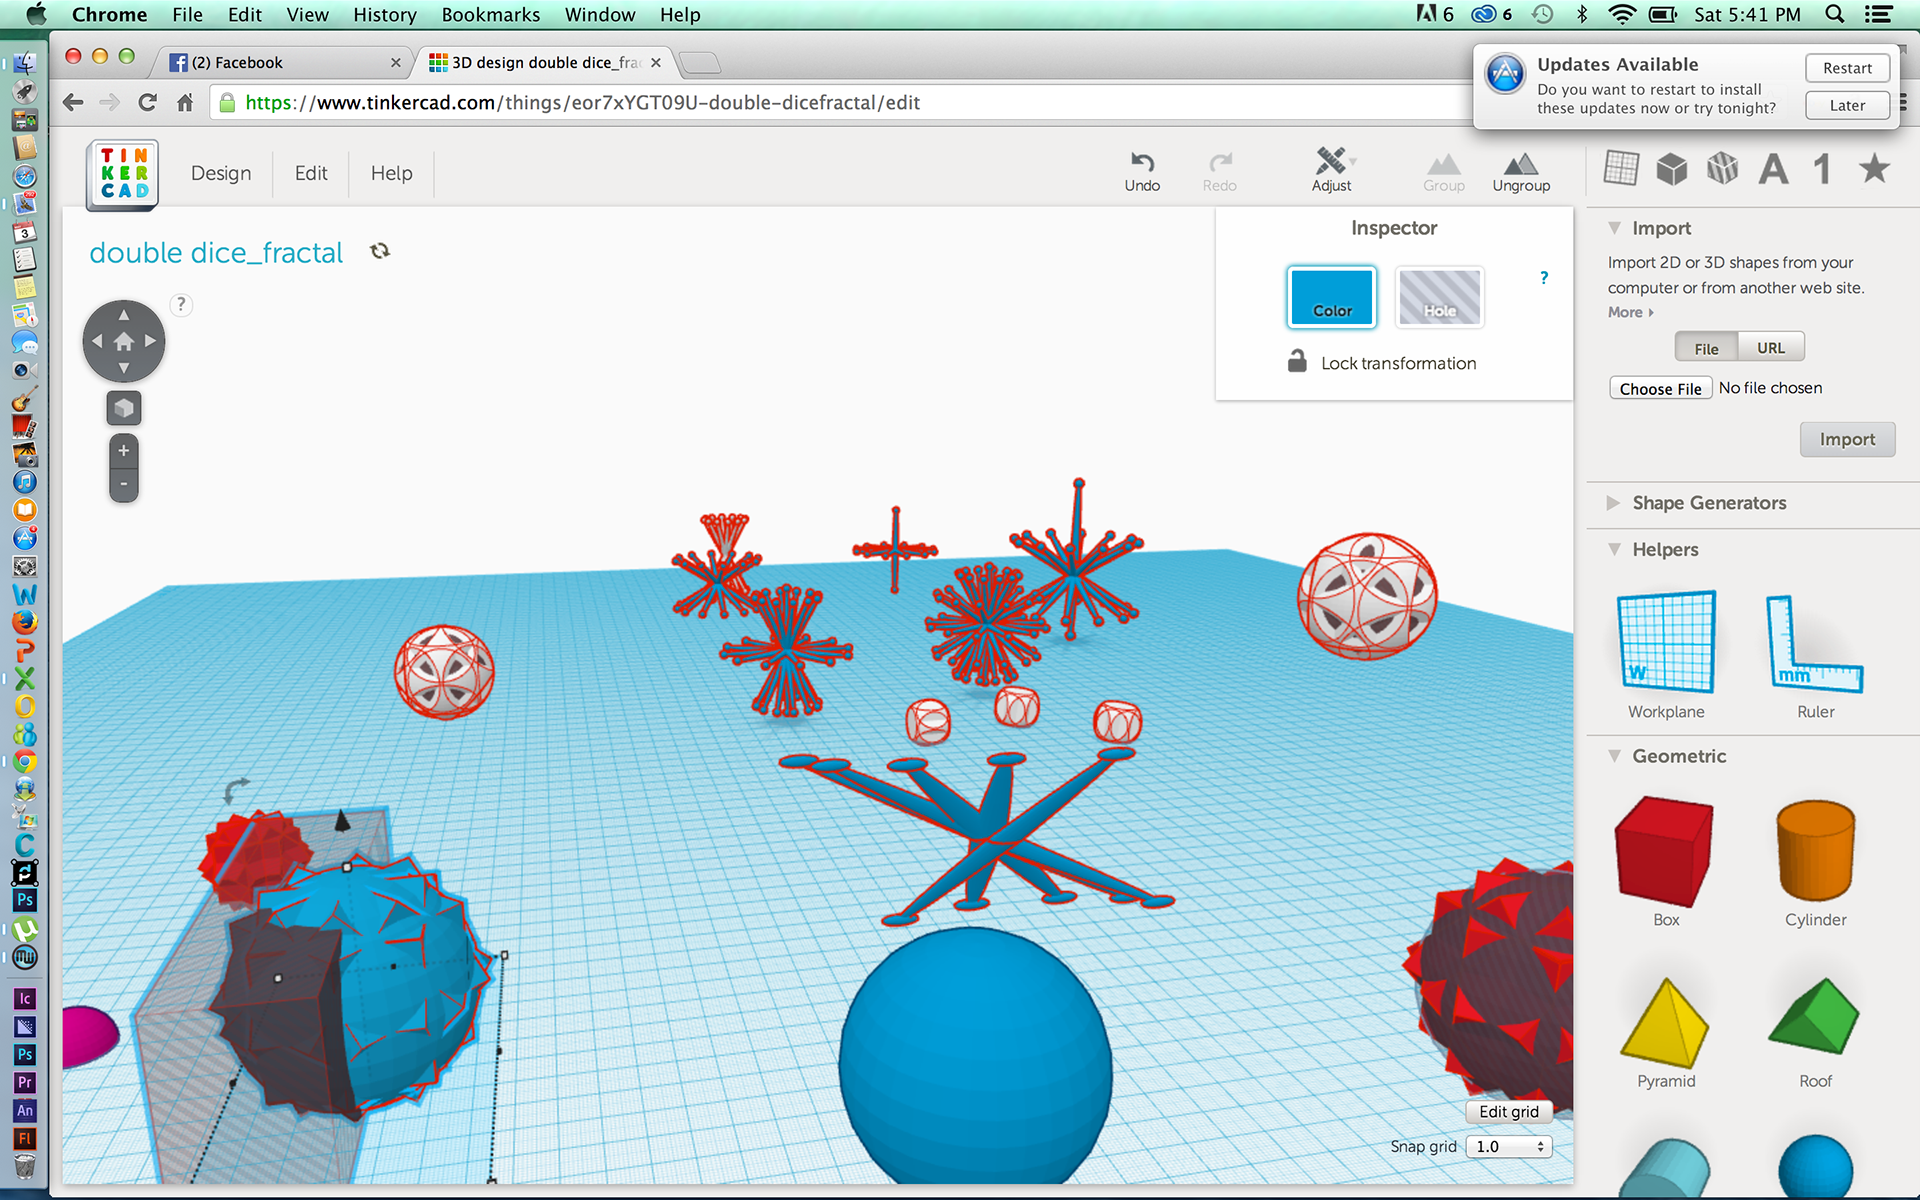Viewport: 1920px width, 1200px height.
Task: Click Restart in Updates notification
Action: click(x=1847, y=68)
